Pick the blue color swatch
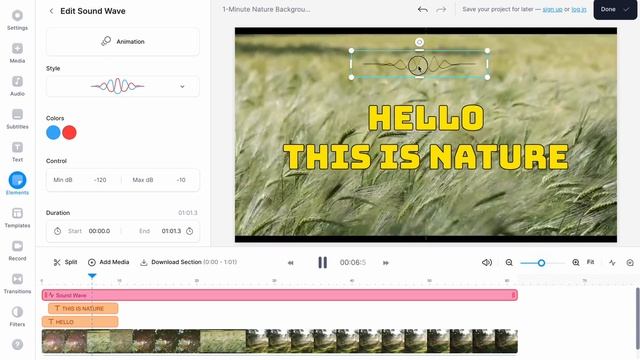This screenshot has width=640, height=360. (x=53, y=133)
